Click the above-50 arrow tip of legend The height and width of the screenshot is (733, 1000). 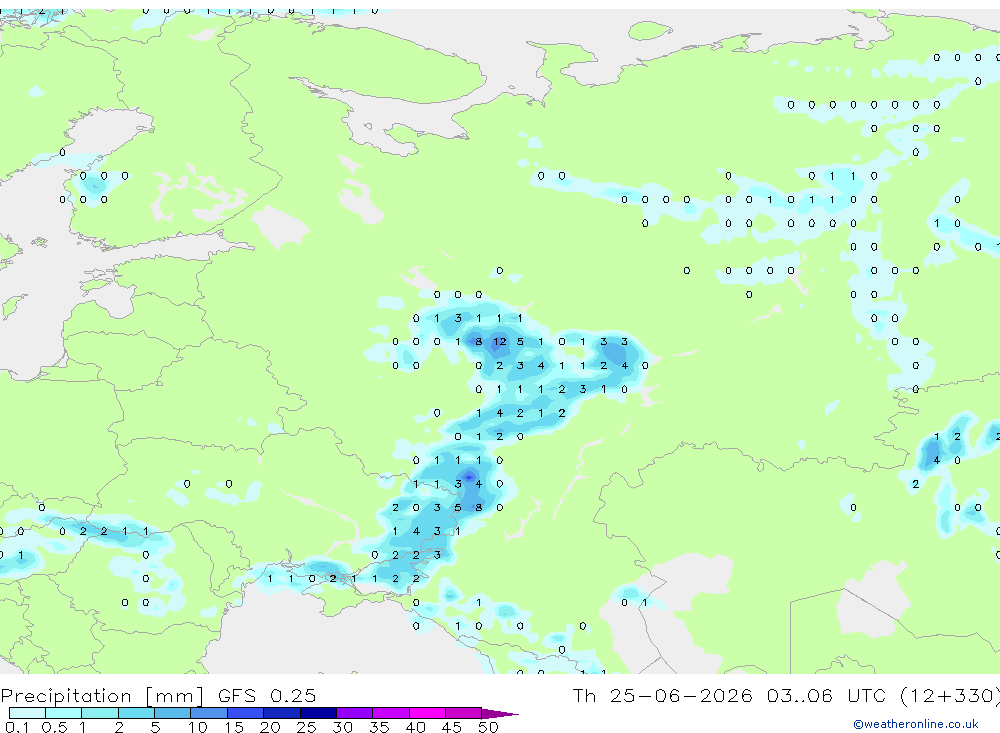pos(500,714)
